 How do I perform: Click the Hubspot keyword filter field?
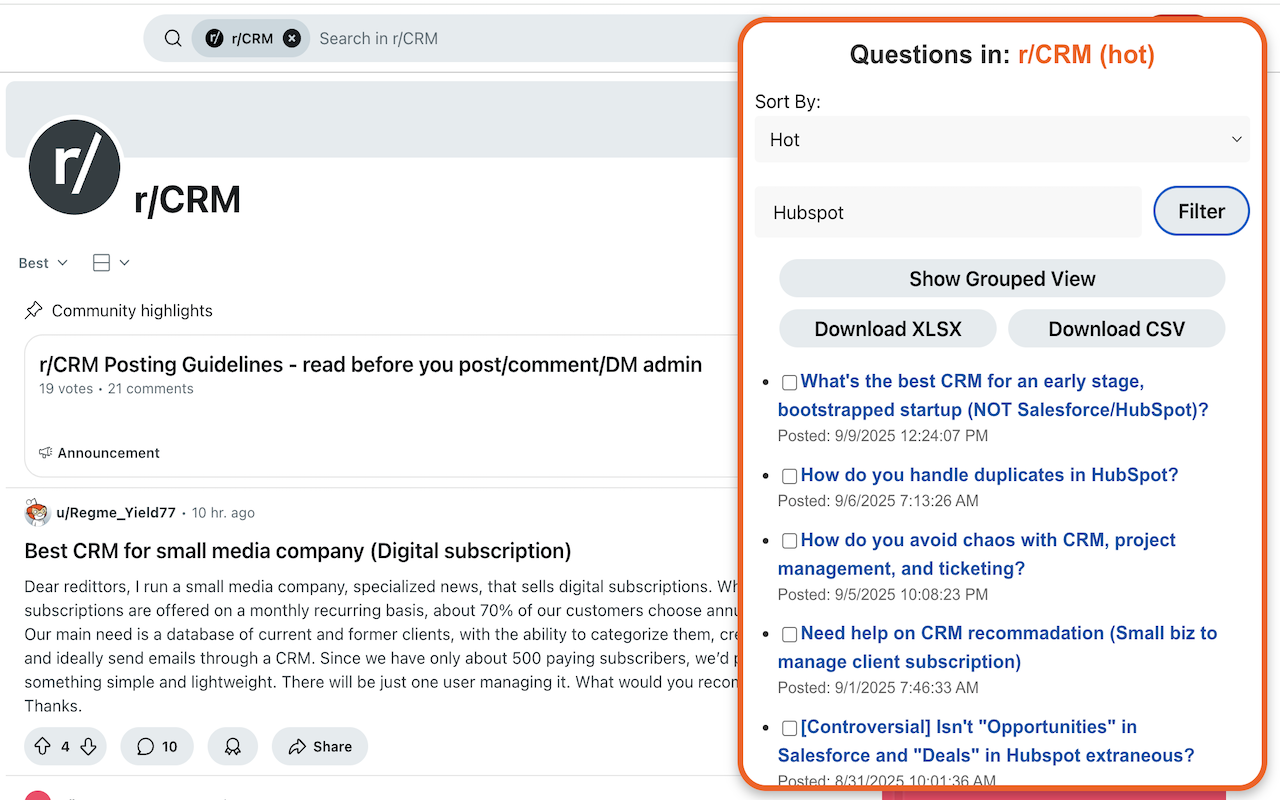click(947, 212)
